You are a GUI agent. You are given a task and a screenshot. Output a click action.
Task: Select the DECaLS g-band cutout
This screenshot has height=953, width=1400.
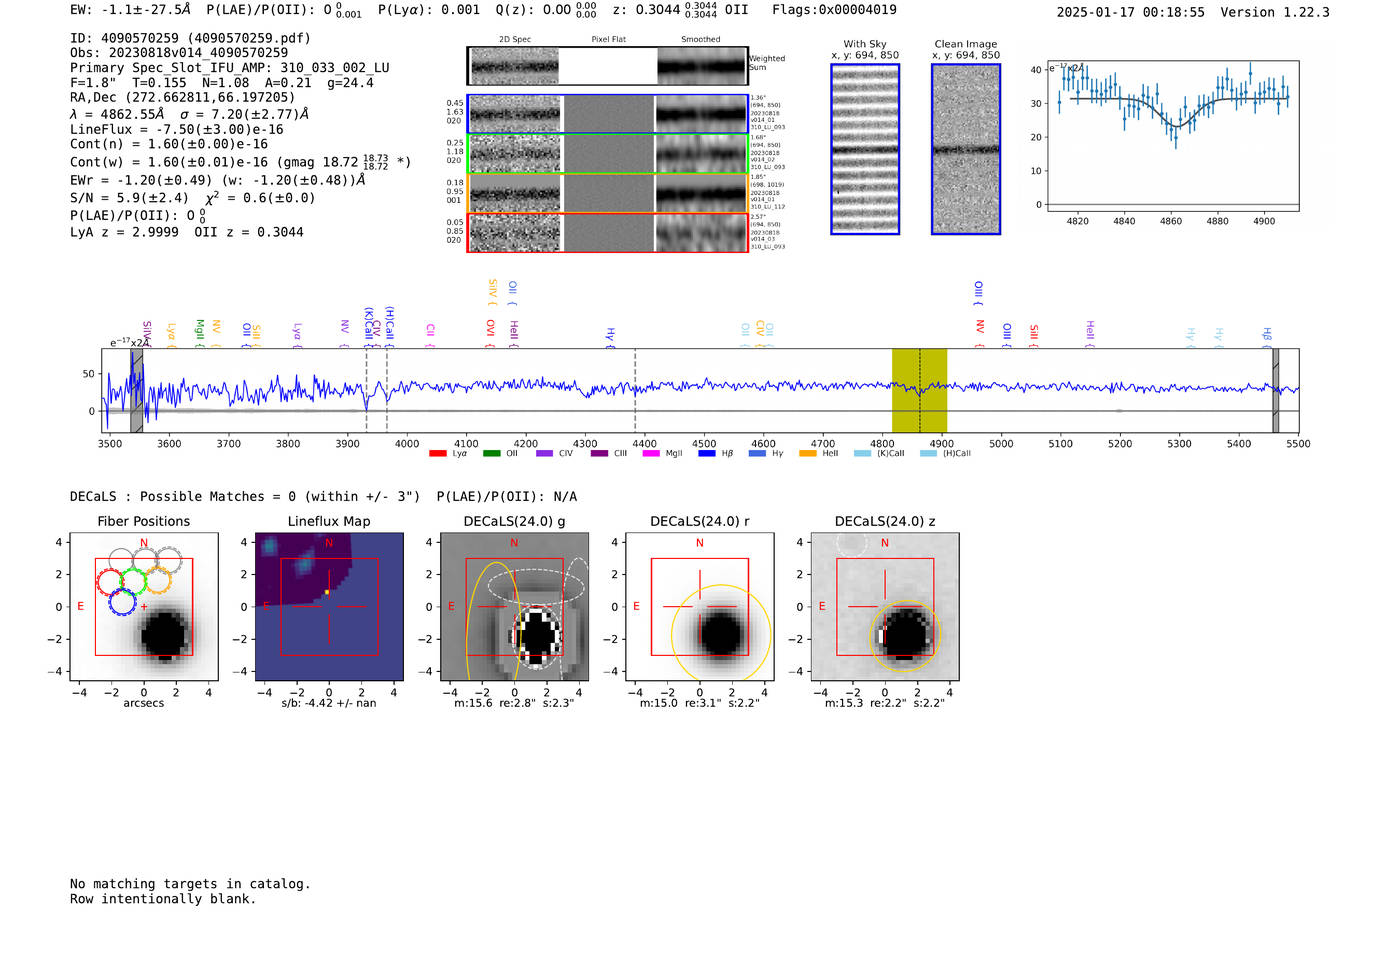(514, 607)
